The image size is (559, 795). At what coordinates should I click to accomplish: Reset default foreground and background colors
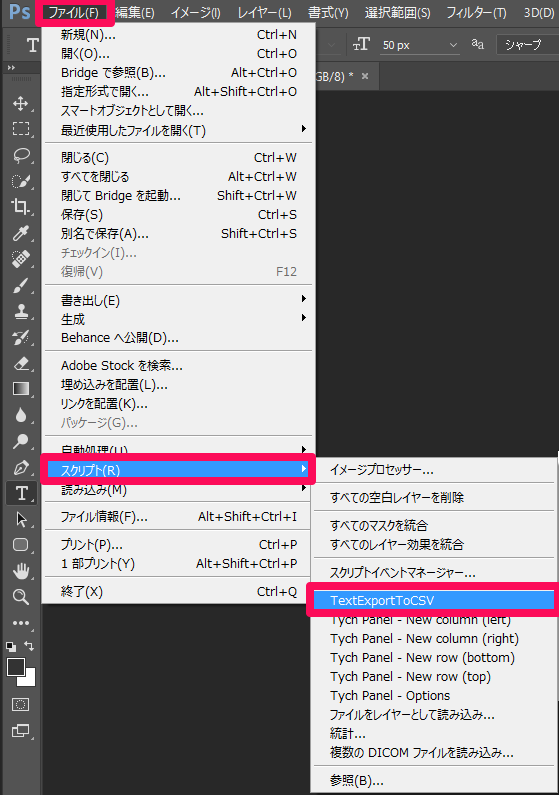pyautogui.click(x=11, y=646)
